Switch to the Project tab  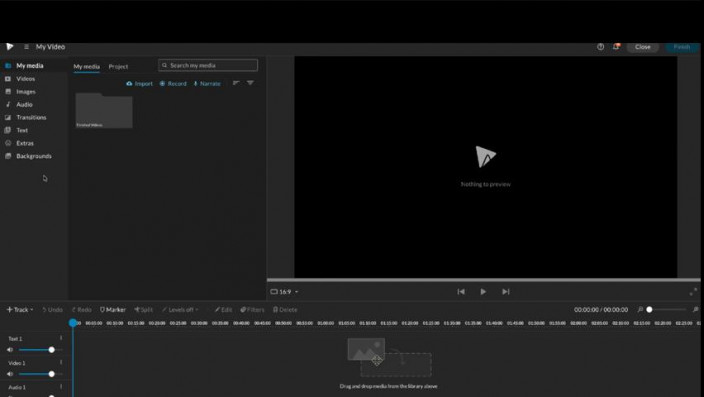118,66
